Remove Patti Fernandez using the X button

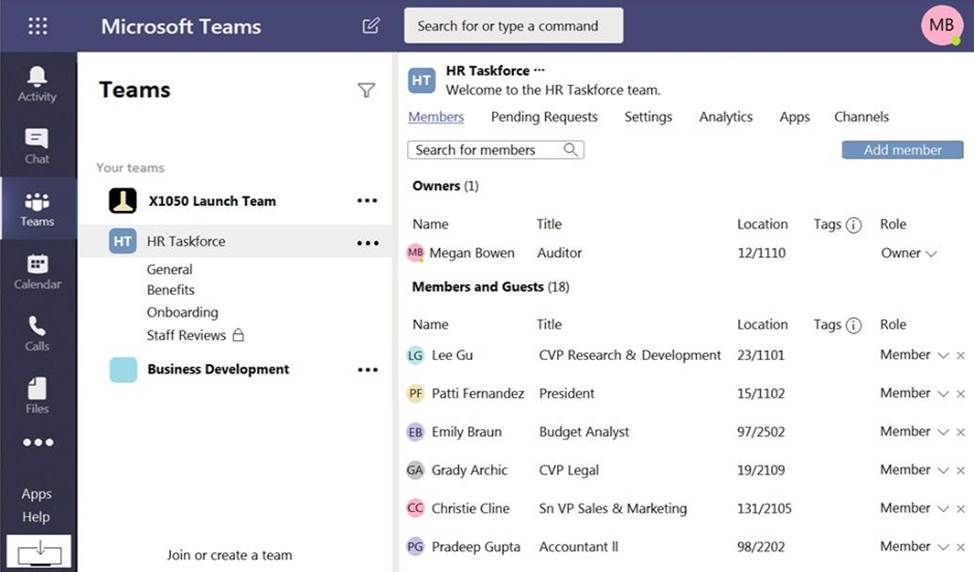(x=961, y=394)
